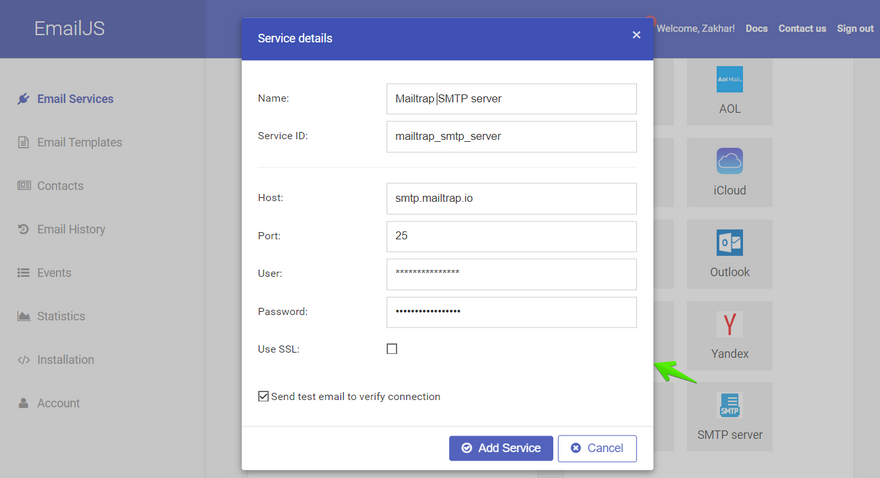Viewport: 880px width, 478px height.
Task: Click the Port input field
Action: pos(511,236)
